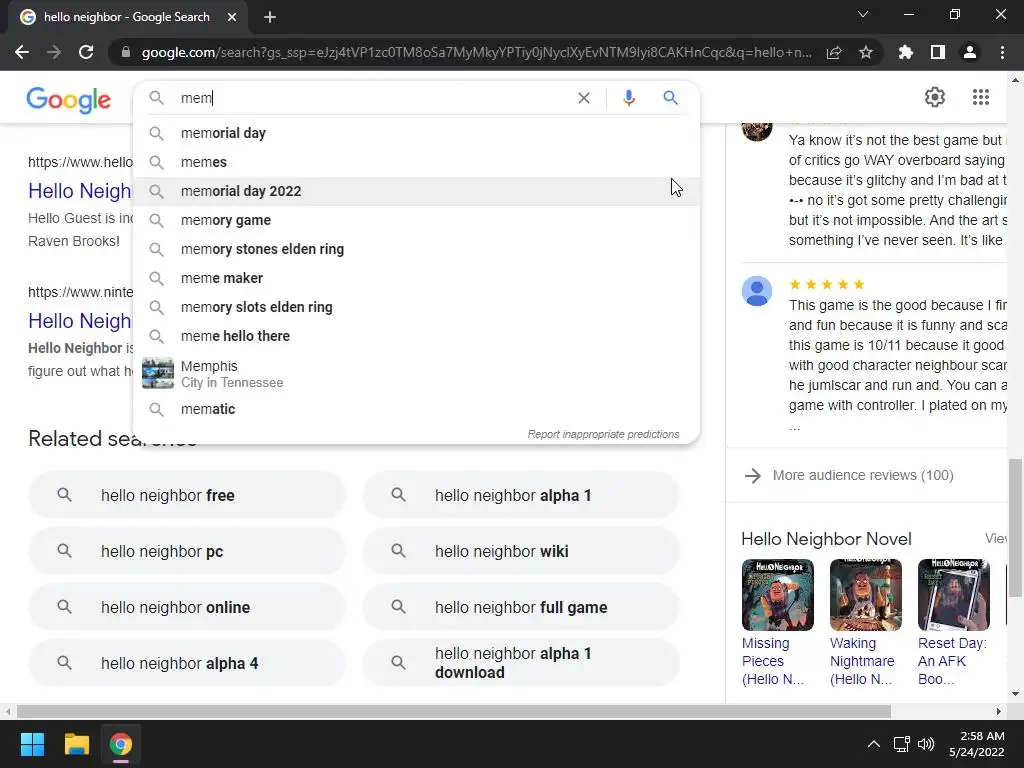Open the Google apps grid

click(x=980, y=97)
